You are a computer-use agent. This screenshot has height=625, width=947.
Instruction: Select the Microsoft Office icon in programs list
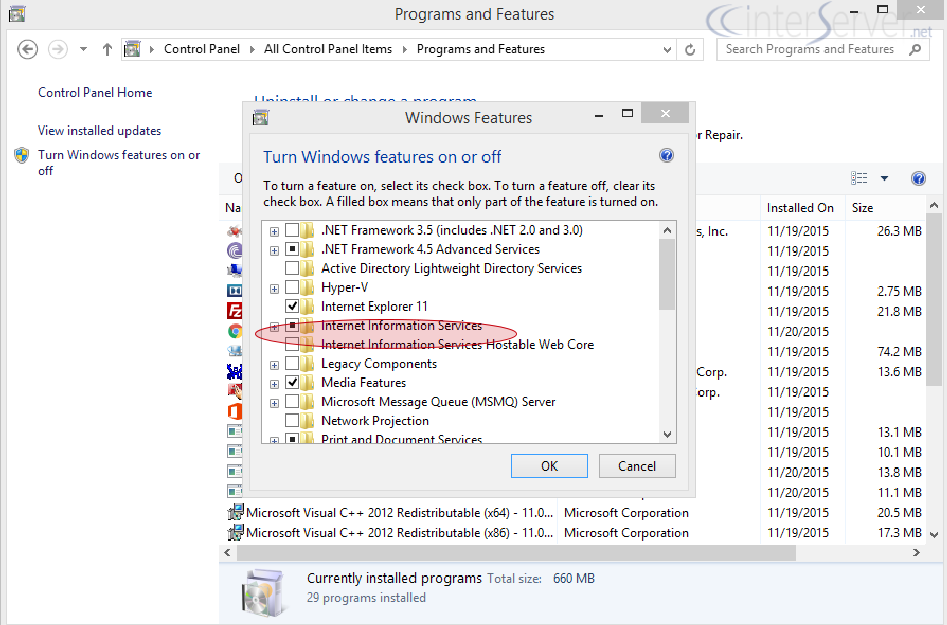point(234,412)
